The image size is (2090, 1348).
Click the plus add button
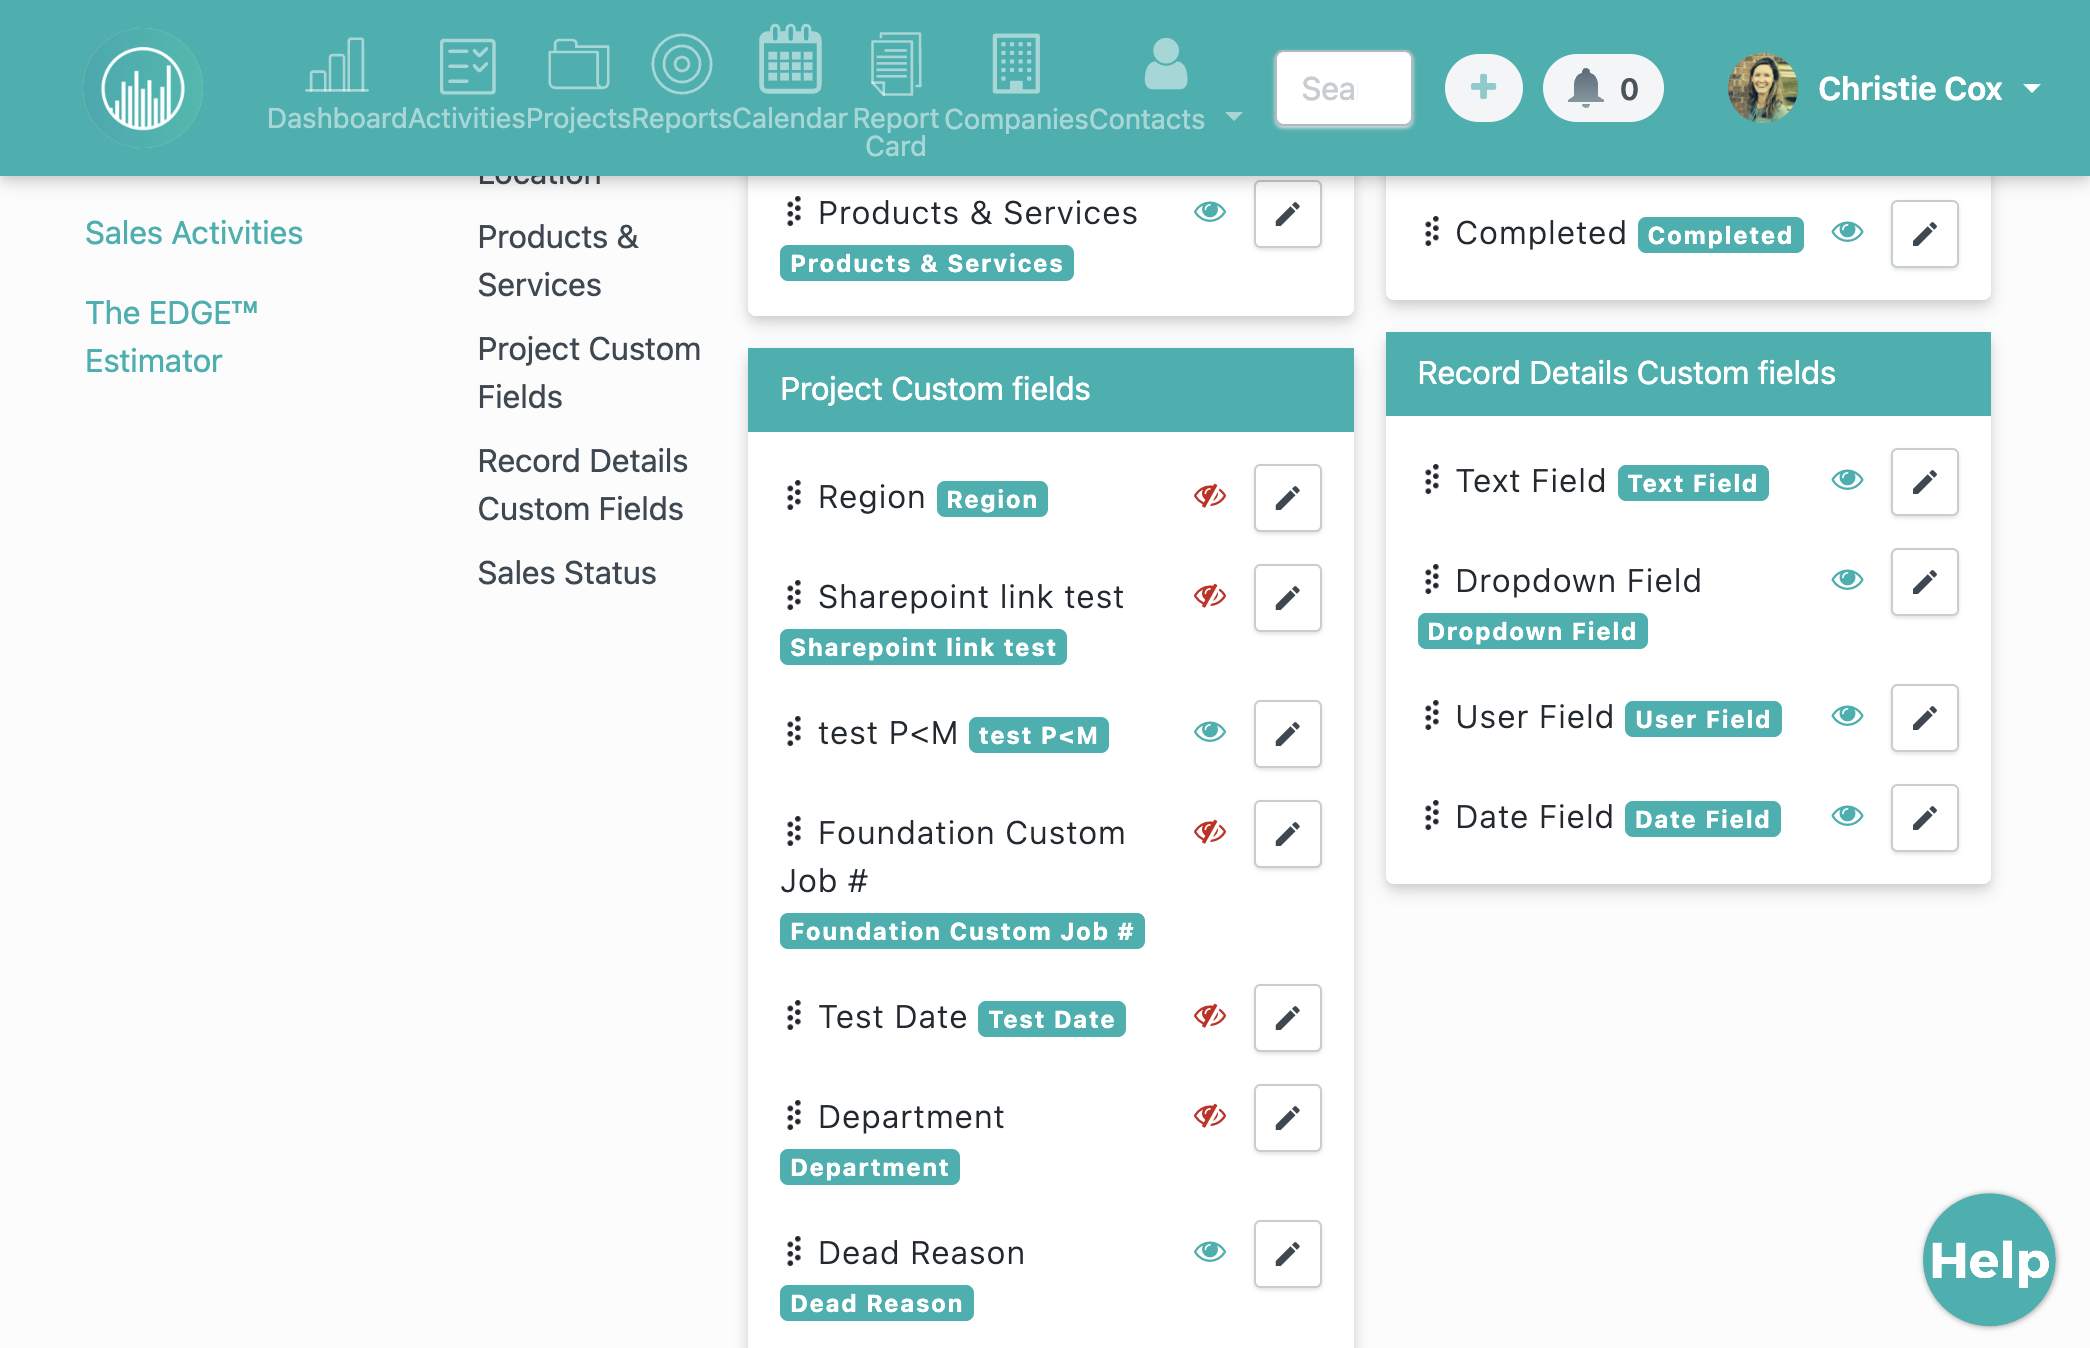(1483, 88)
